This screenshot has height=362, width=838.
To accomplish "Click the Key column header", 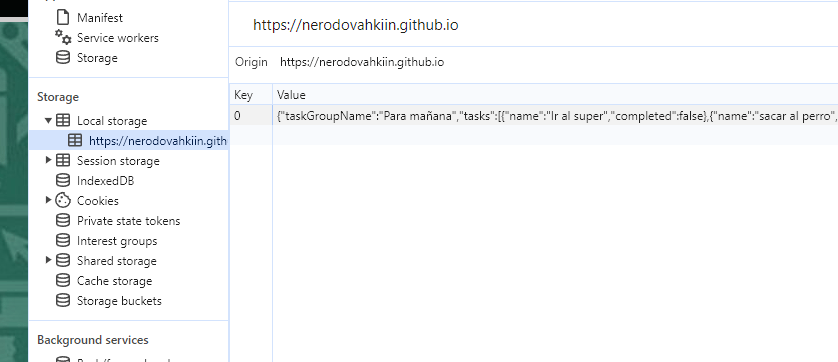I will tap(251, 95).
